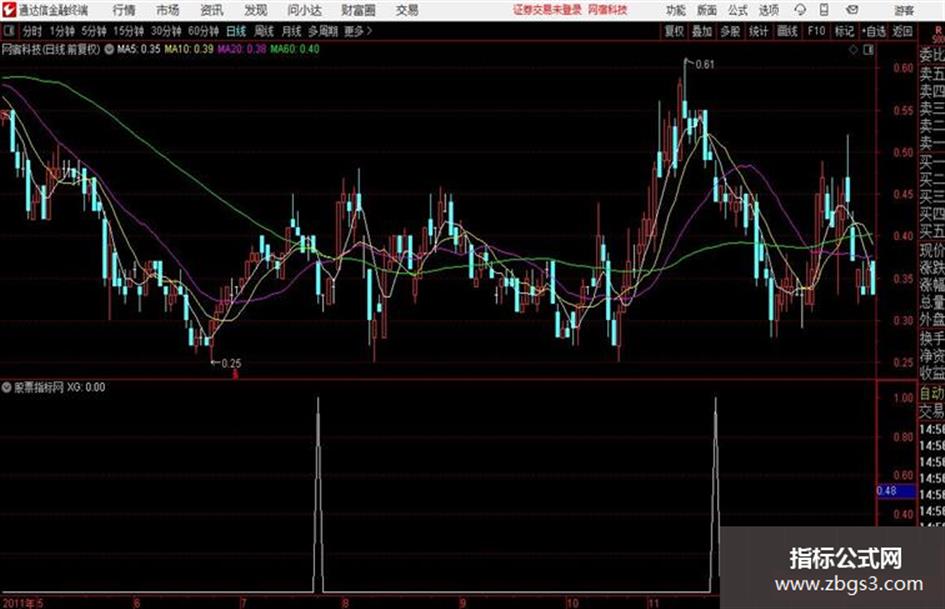Click the 复权 toolbar button

[x=674, y=31]
